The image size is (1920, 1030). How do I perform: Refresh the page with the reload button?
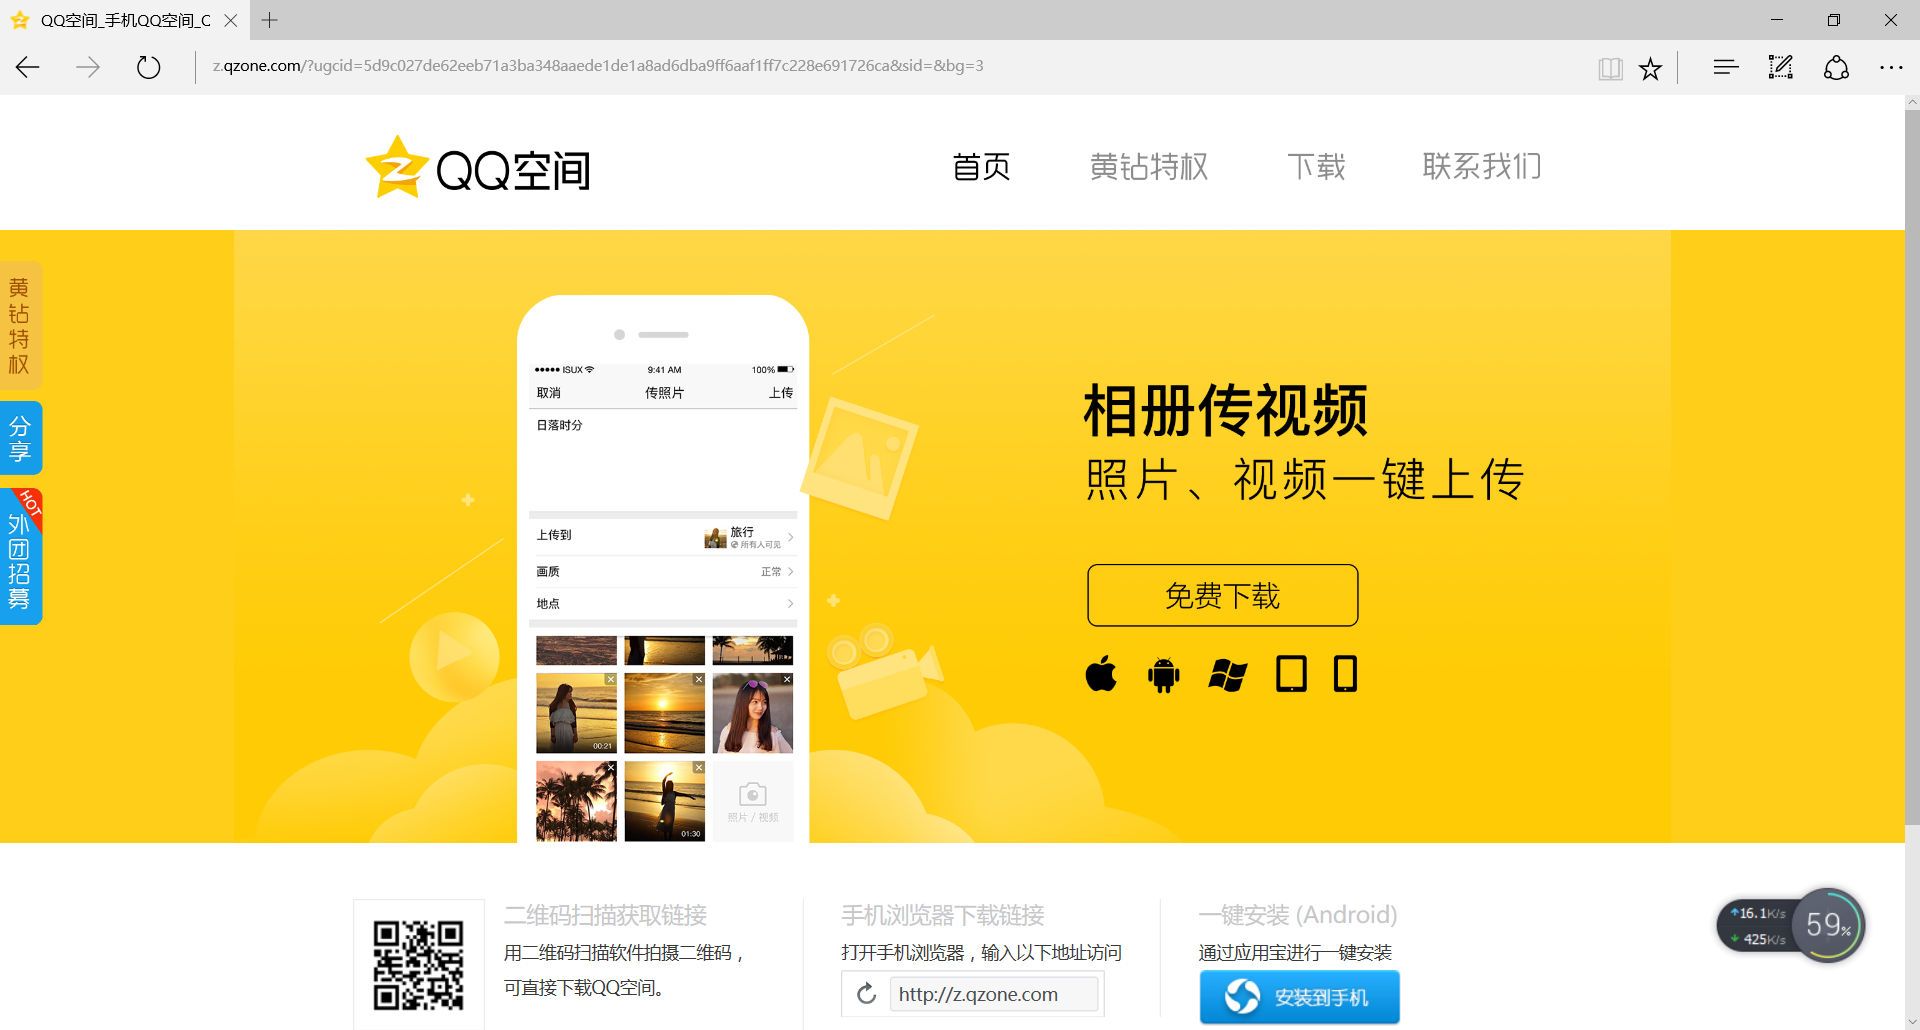pyautogui.click(x=148, y=68)
